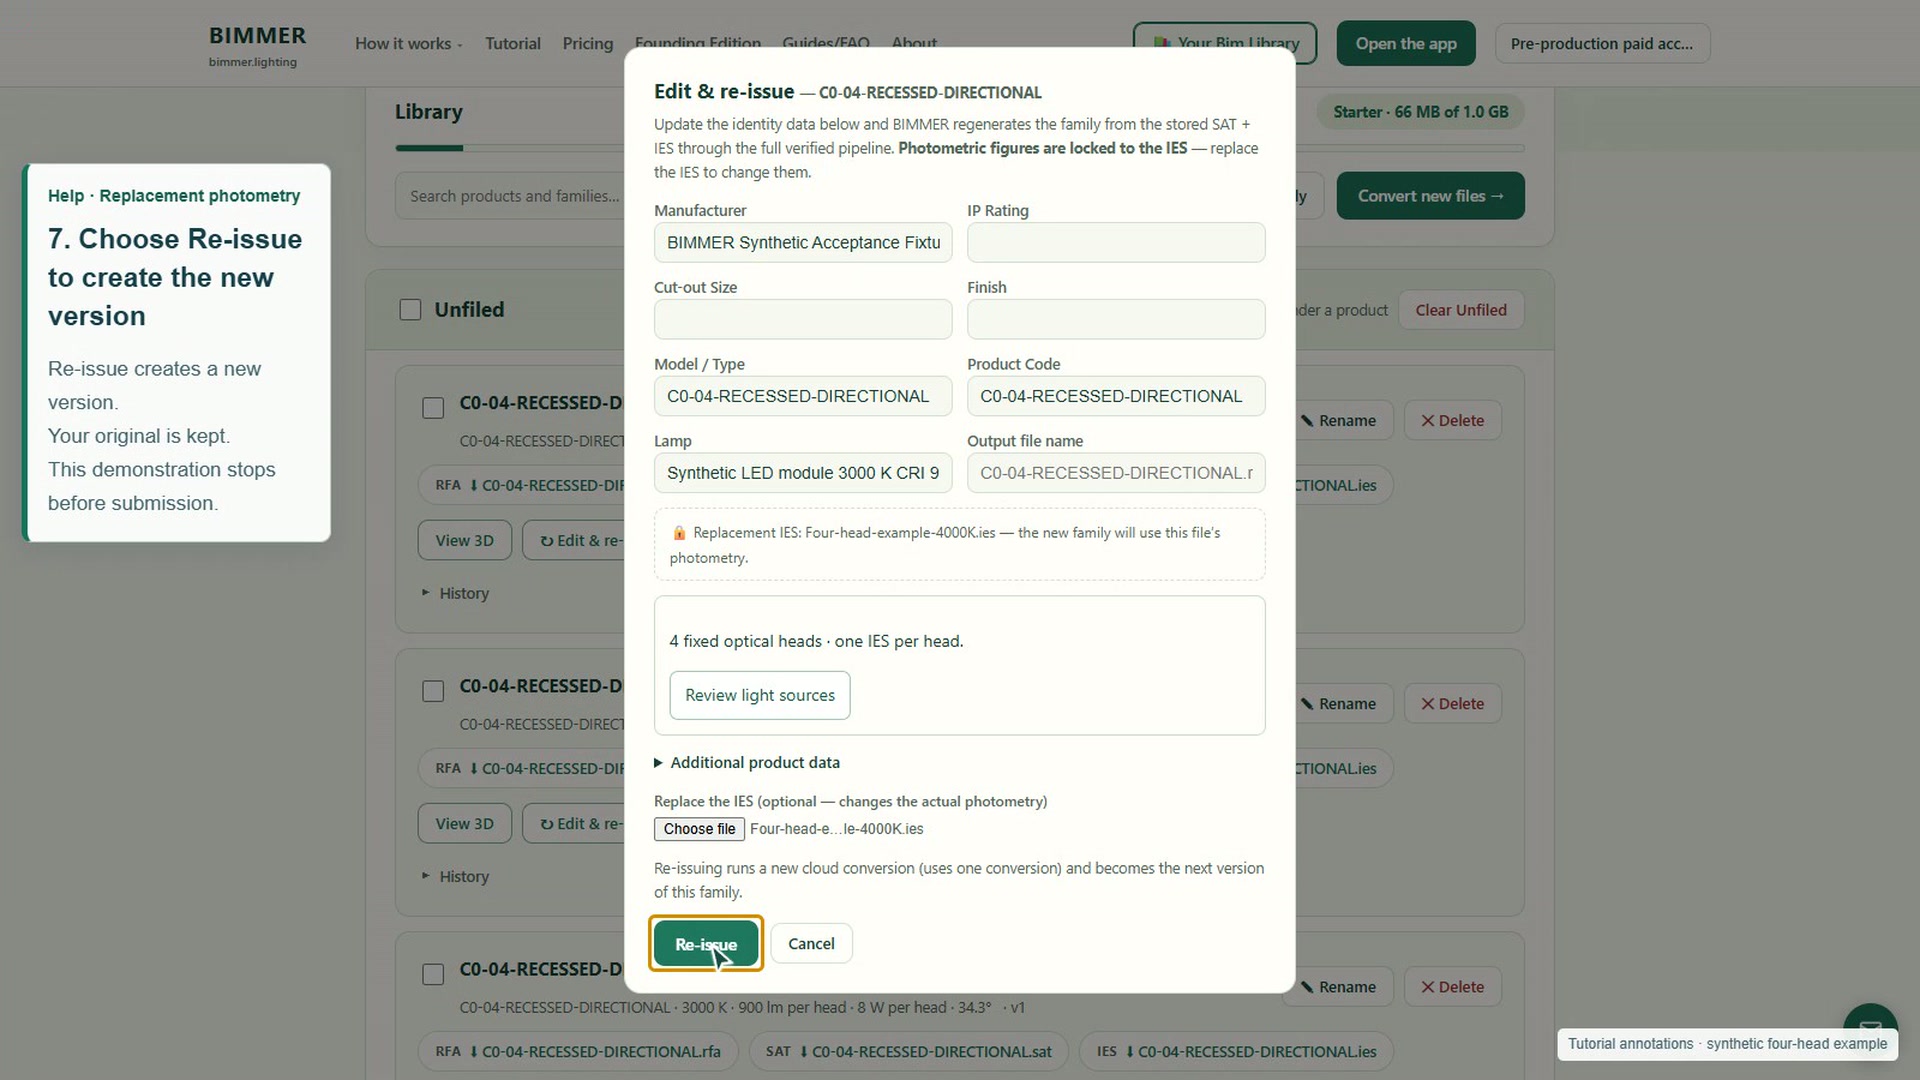
Task: Open Review light sources
Action: coord(760,695)
